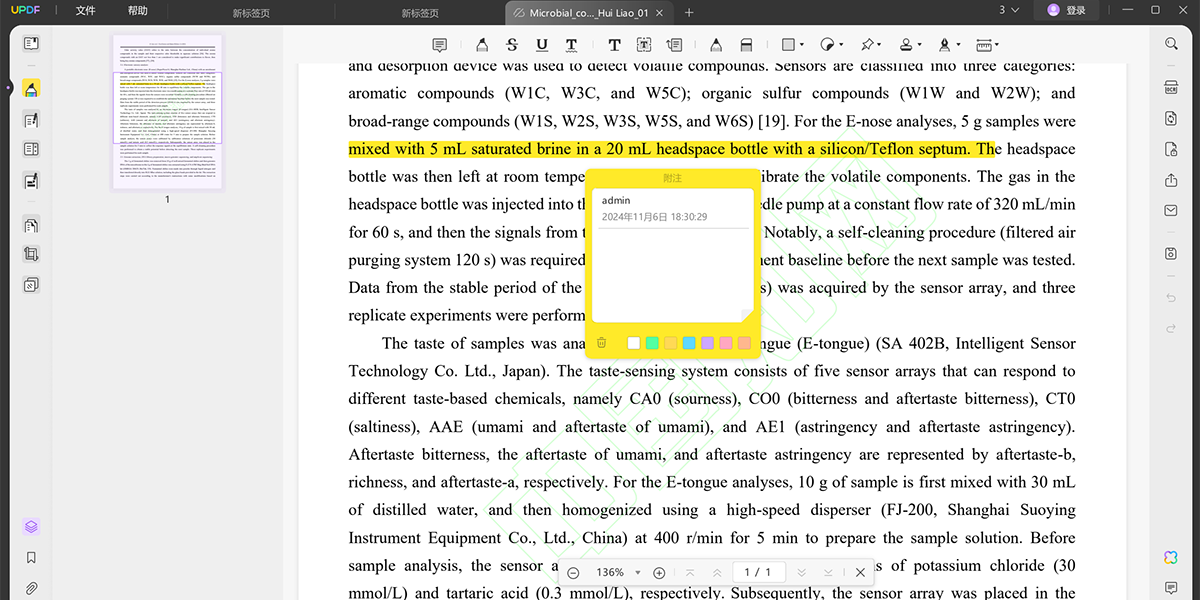Toggle the attachments paperclip panel

pyautogui.click(x=31, y=588)
